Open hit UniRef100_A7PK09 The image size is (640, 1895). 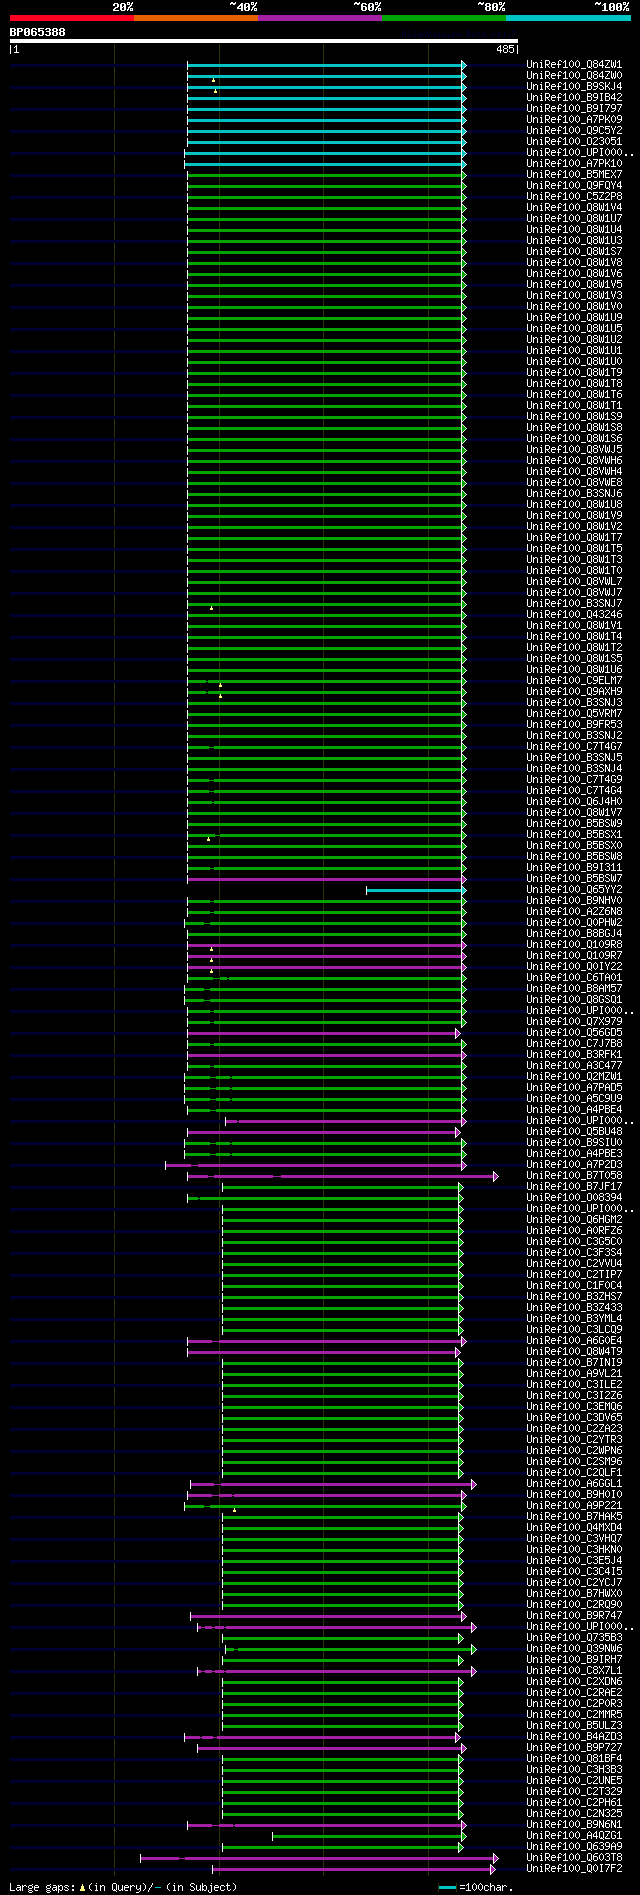574,120
